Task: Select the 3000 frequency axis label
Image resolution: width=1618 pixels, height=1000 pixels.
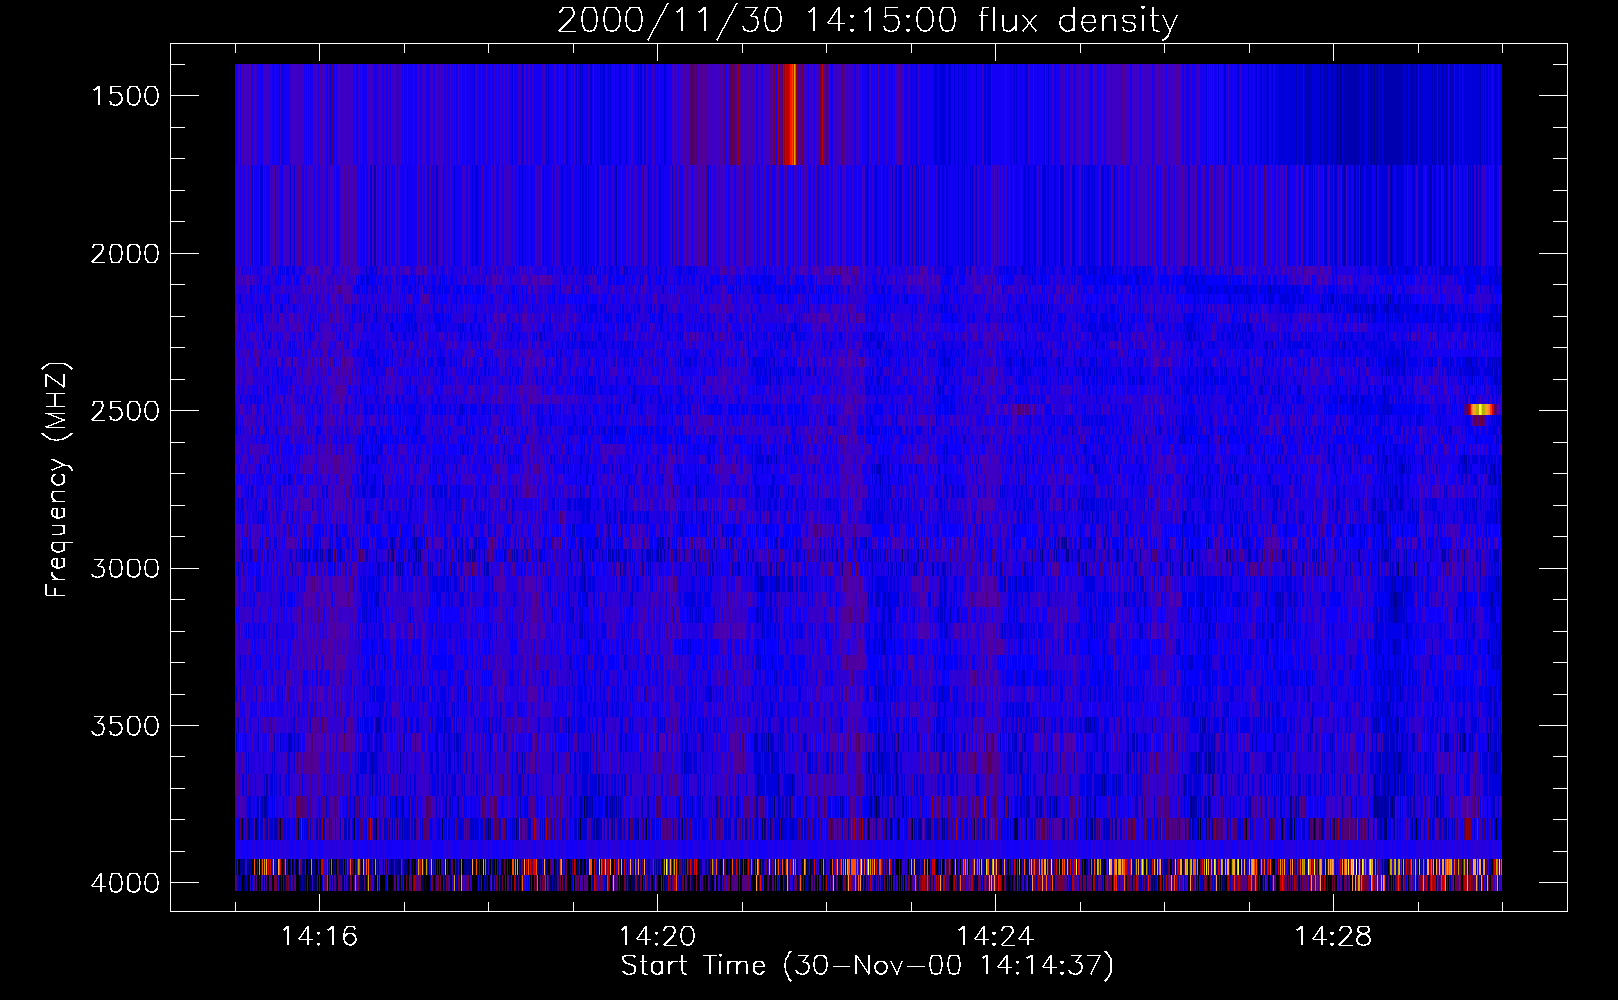Action: (125, 569)
